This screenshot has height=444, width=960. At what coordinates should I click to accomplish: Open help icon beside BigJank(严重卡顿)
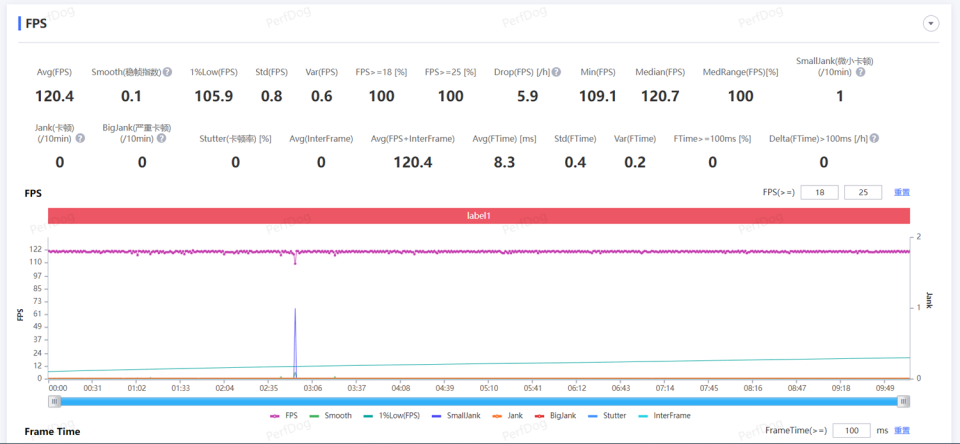point(161,138)
